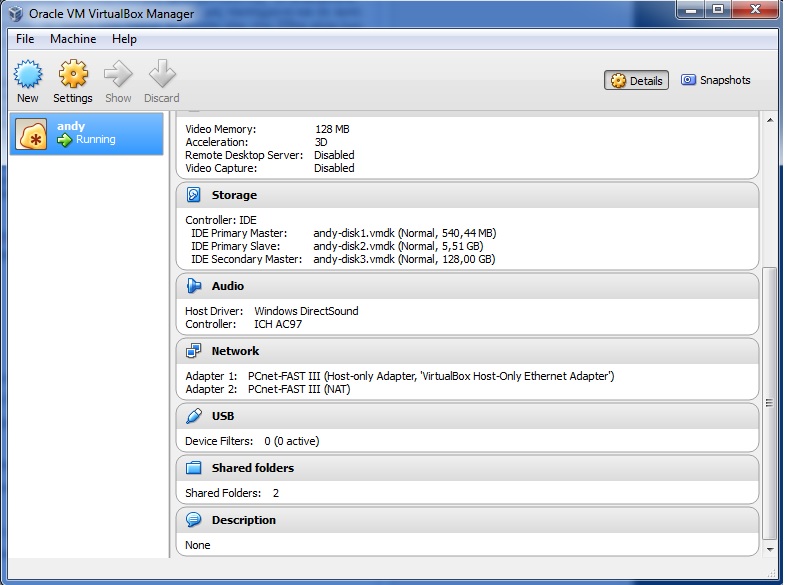Click the Video Memory 128 MB value

pyautogui.click(x=332, y=129)
